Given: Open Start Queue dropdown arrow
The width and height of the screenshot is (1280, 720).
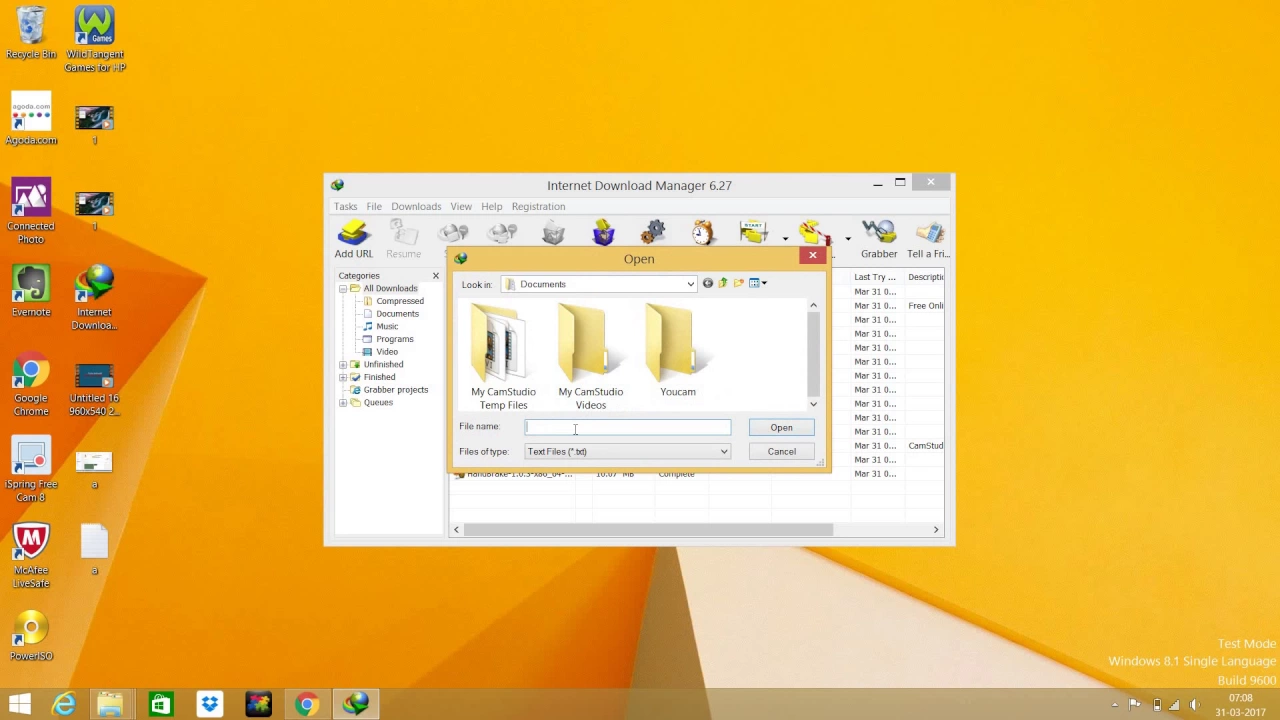Looking at the screenshot, I should (x=785, y=239).
